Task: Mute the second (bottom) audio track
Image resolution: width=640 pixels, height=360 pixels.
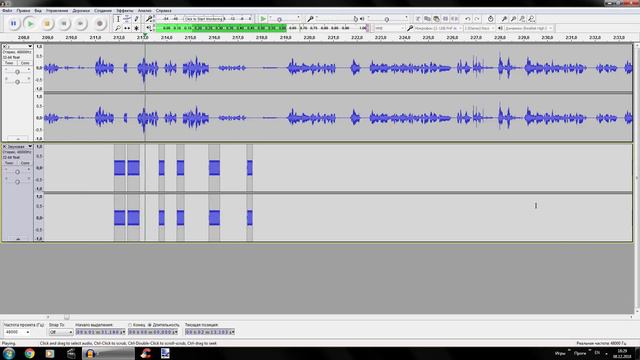Action: coord(9,163)
